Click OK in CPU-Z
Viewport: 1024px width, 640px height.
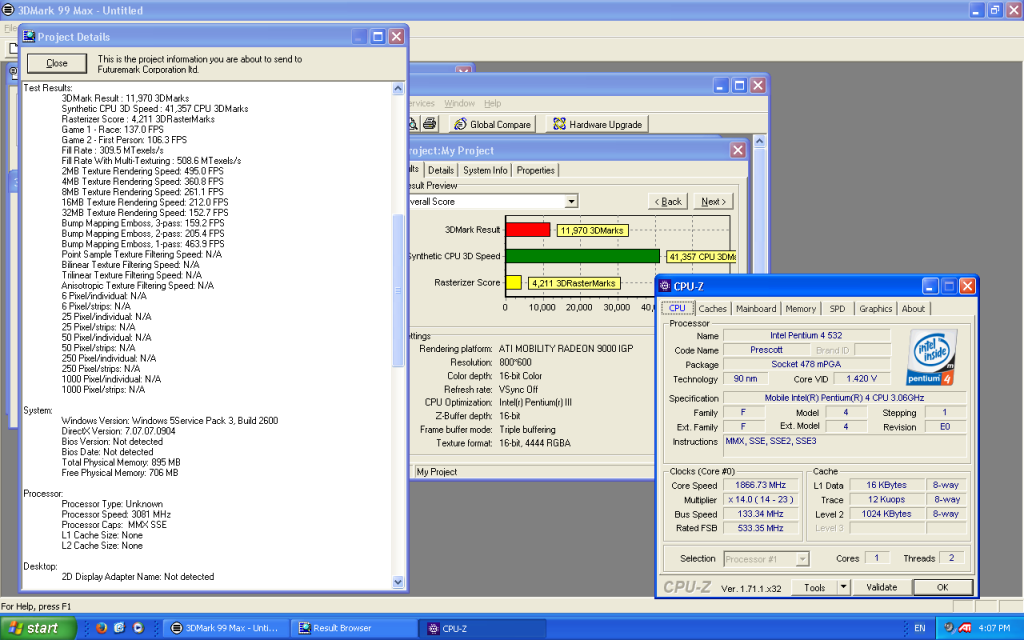[x=942, y=587]
